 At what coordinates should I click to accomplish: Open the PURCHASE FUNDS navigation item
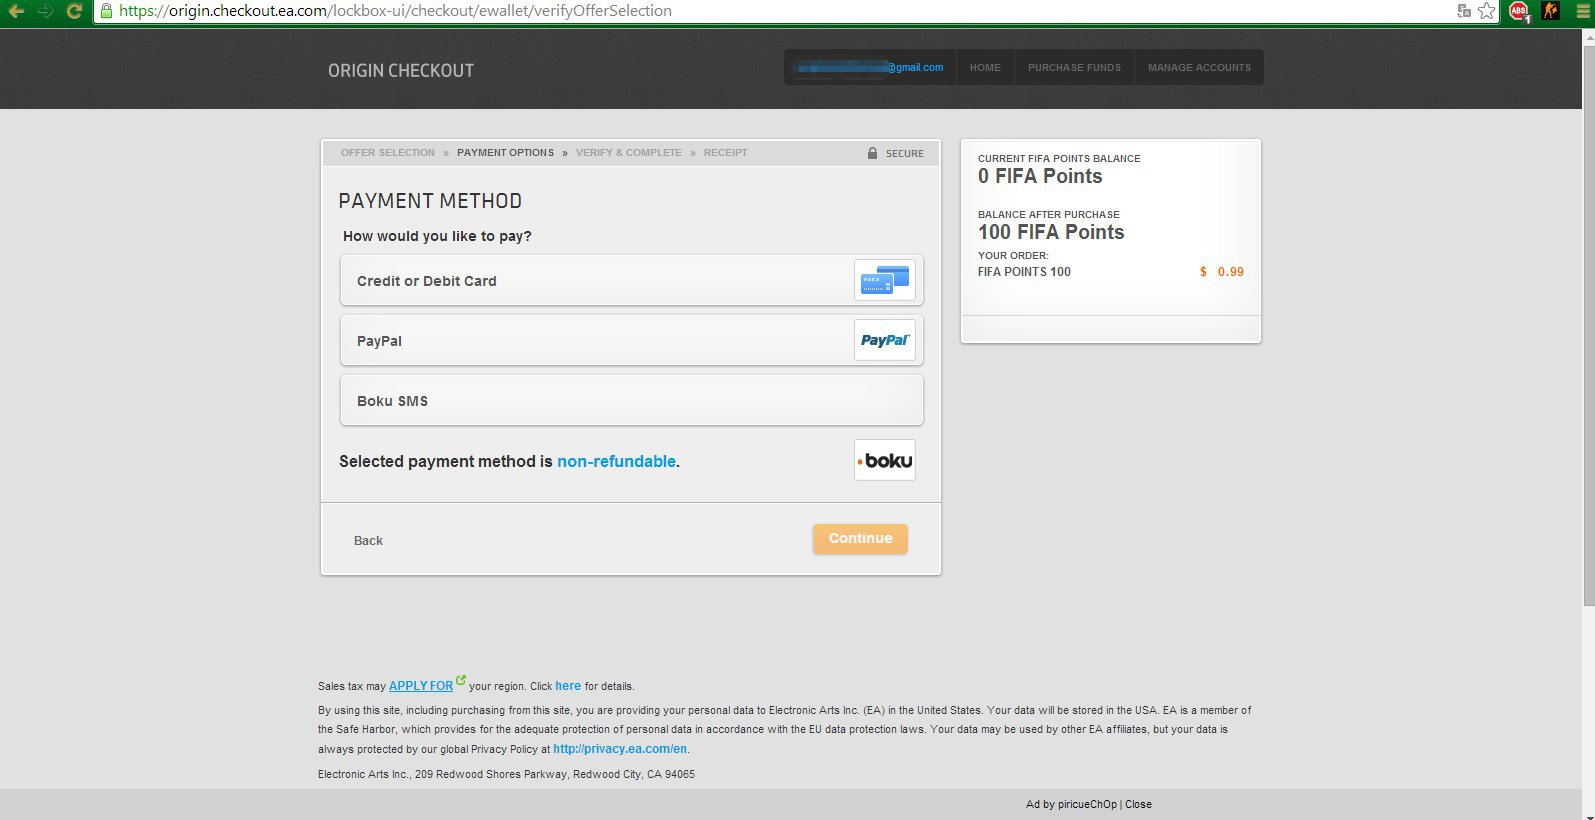[x=1074, y=68]
